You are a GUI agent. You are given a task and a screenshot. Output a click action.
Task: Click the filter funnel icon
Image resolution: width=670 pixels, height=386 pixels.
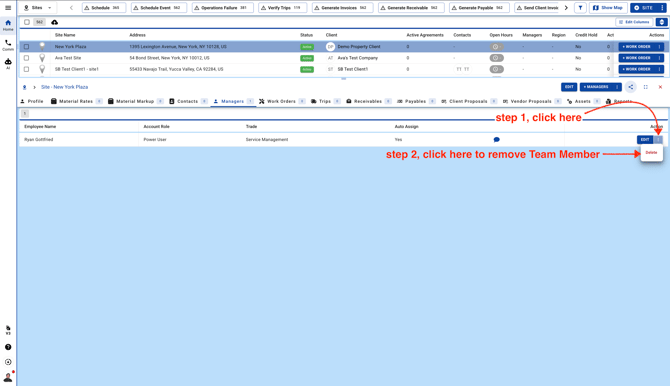pos(580,8)
